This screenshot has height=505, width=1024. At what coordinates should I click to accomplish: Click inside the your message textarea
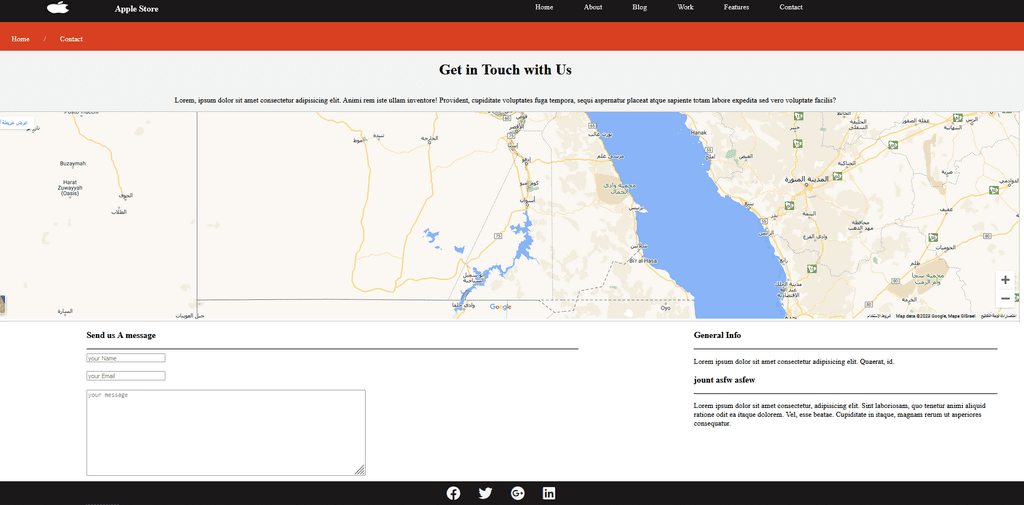(226, 432)
